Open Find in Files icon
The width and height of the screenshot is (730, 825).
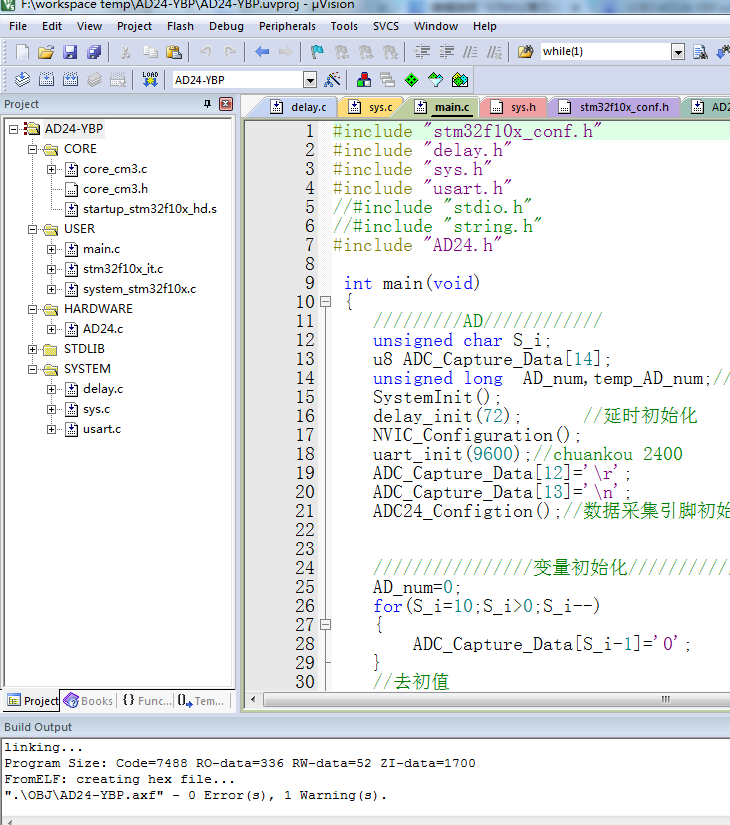pos(525,52)
